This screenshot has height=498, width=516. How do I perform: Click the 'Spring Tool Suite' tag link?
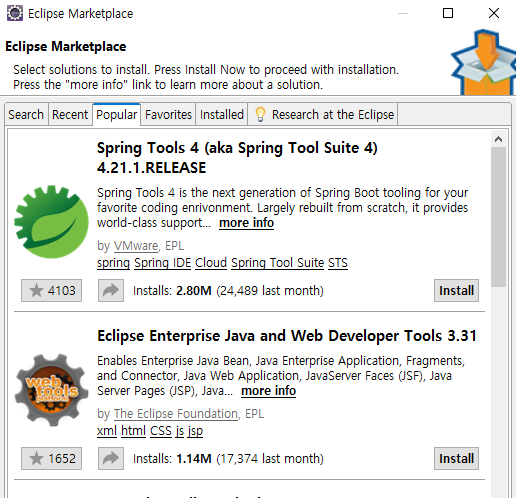tap(277, 263)
